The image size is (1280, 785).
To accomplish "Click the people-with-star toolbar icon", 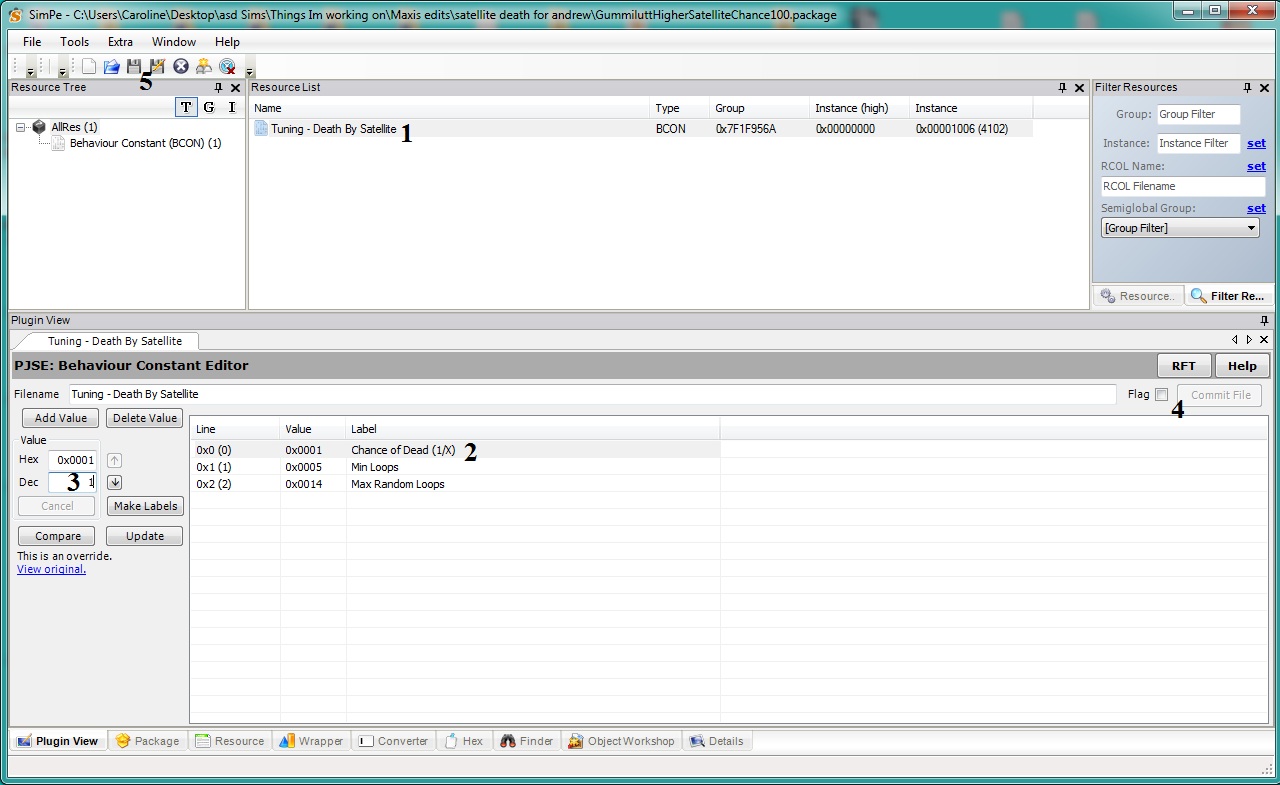I will tap(204, 66).
